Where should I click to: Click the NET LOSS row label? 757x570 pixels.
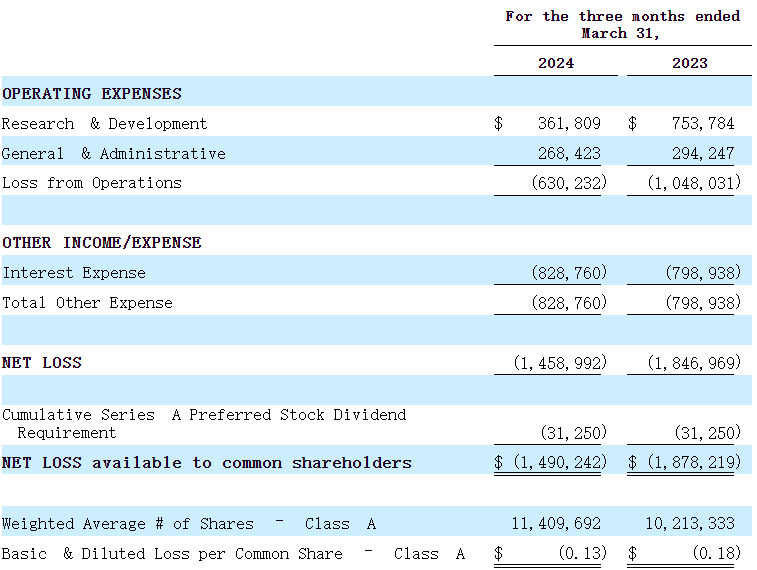coord(42,363)
